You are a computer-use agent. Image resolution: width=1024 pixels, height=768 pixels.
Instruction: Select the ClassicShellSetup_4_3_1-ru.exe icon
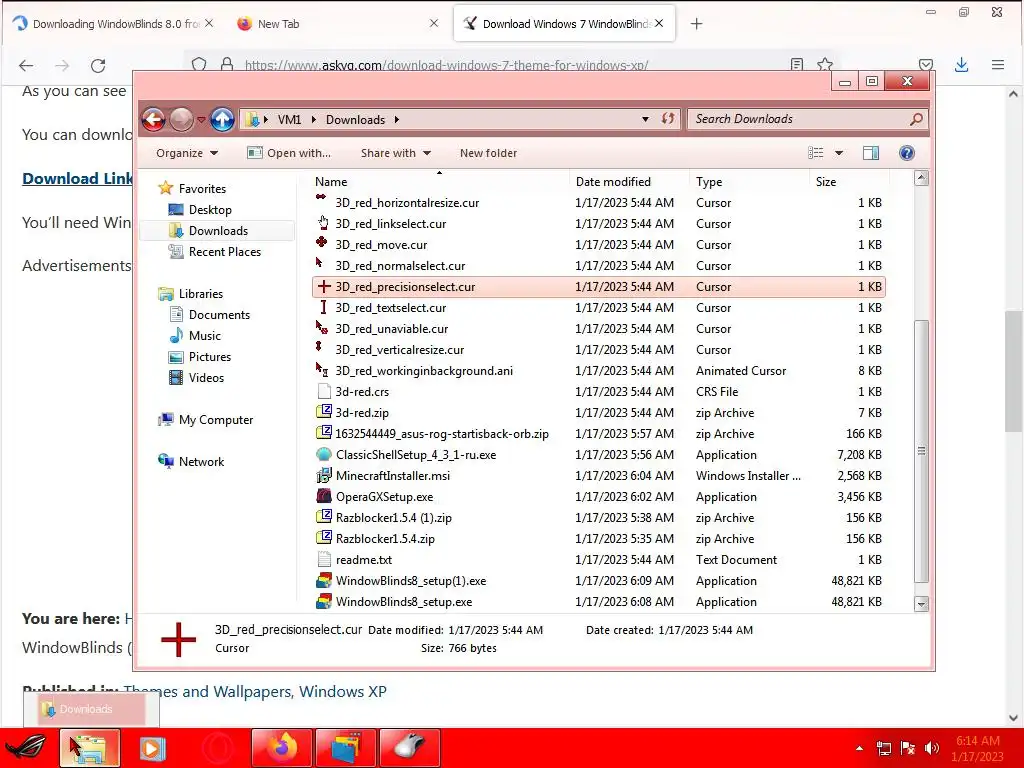point(323,455)
